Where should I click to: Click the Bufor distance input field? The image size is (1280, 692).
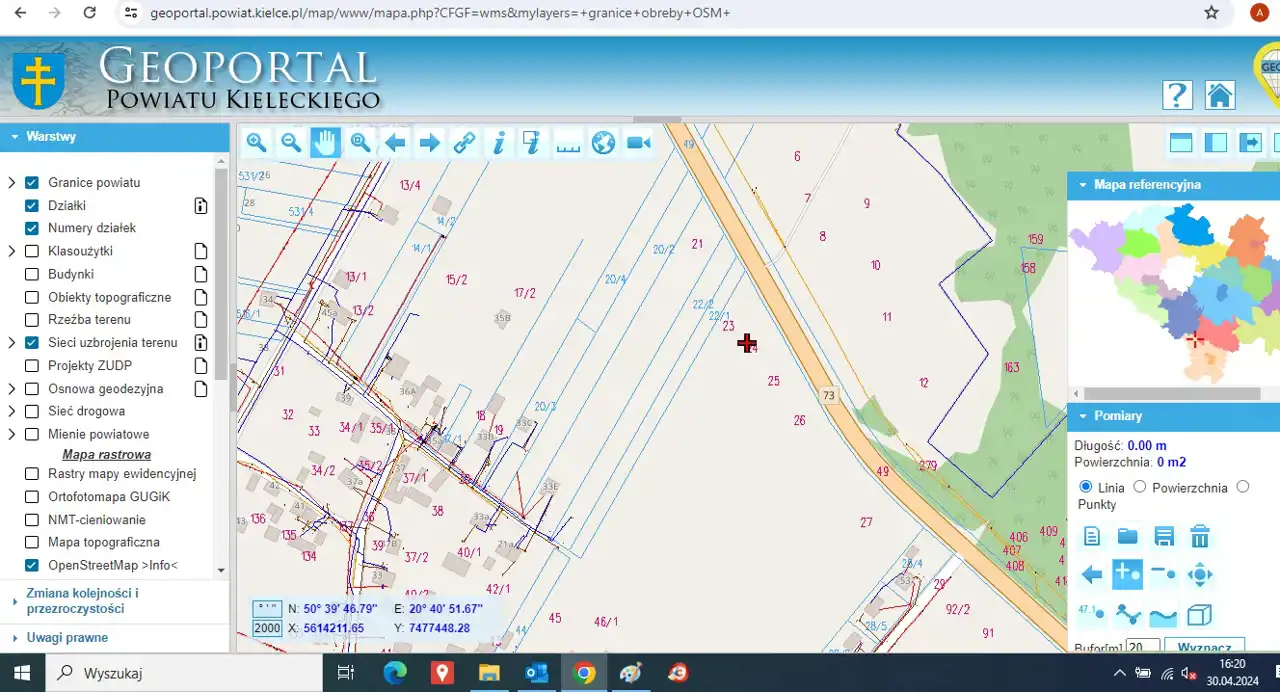1143,647
